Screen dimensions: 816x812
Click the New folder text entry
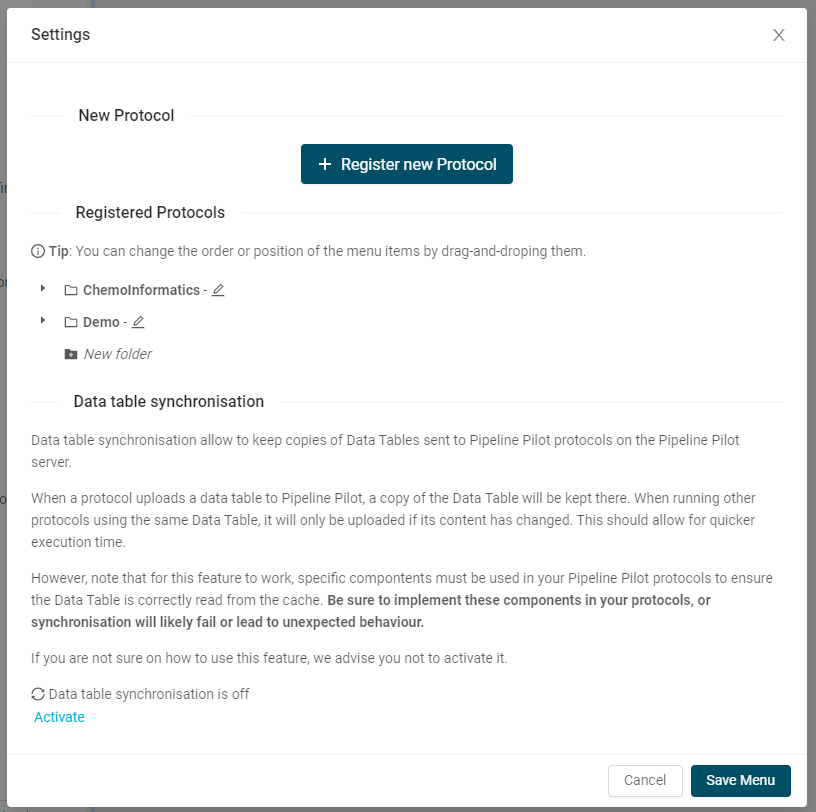coord(118,354)
